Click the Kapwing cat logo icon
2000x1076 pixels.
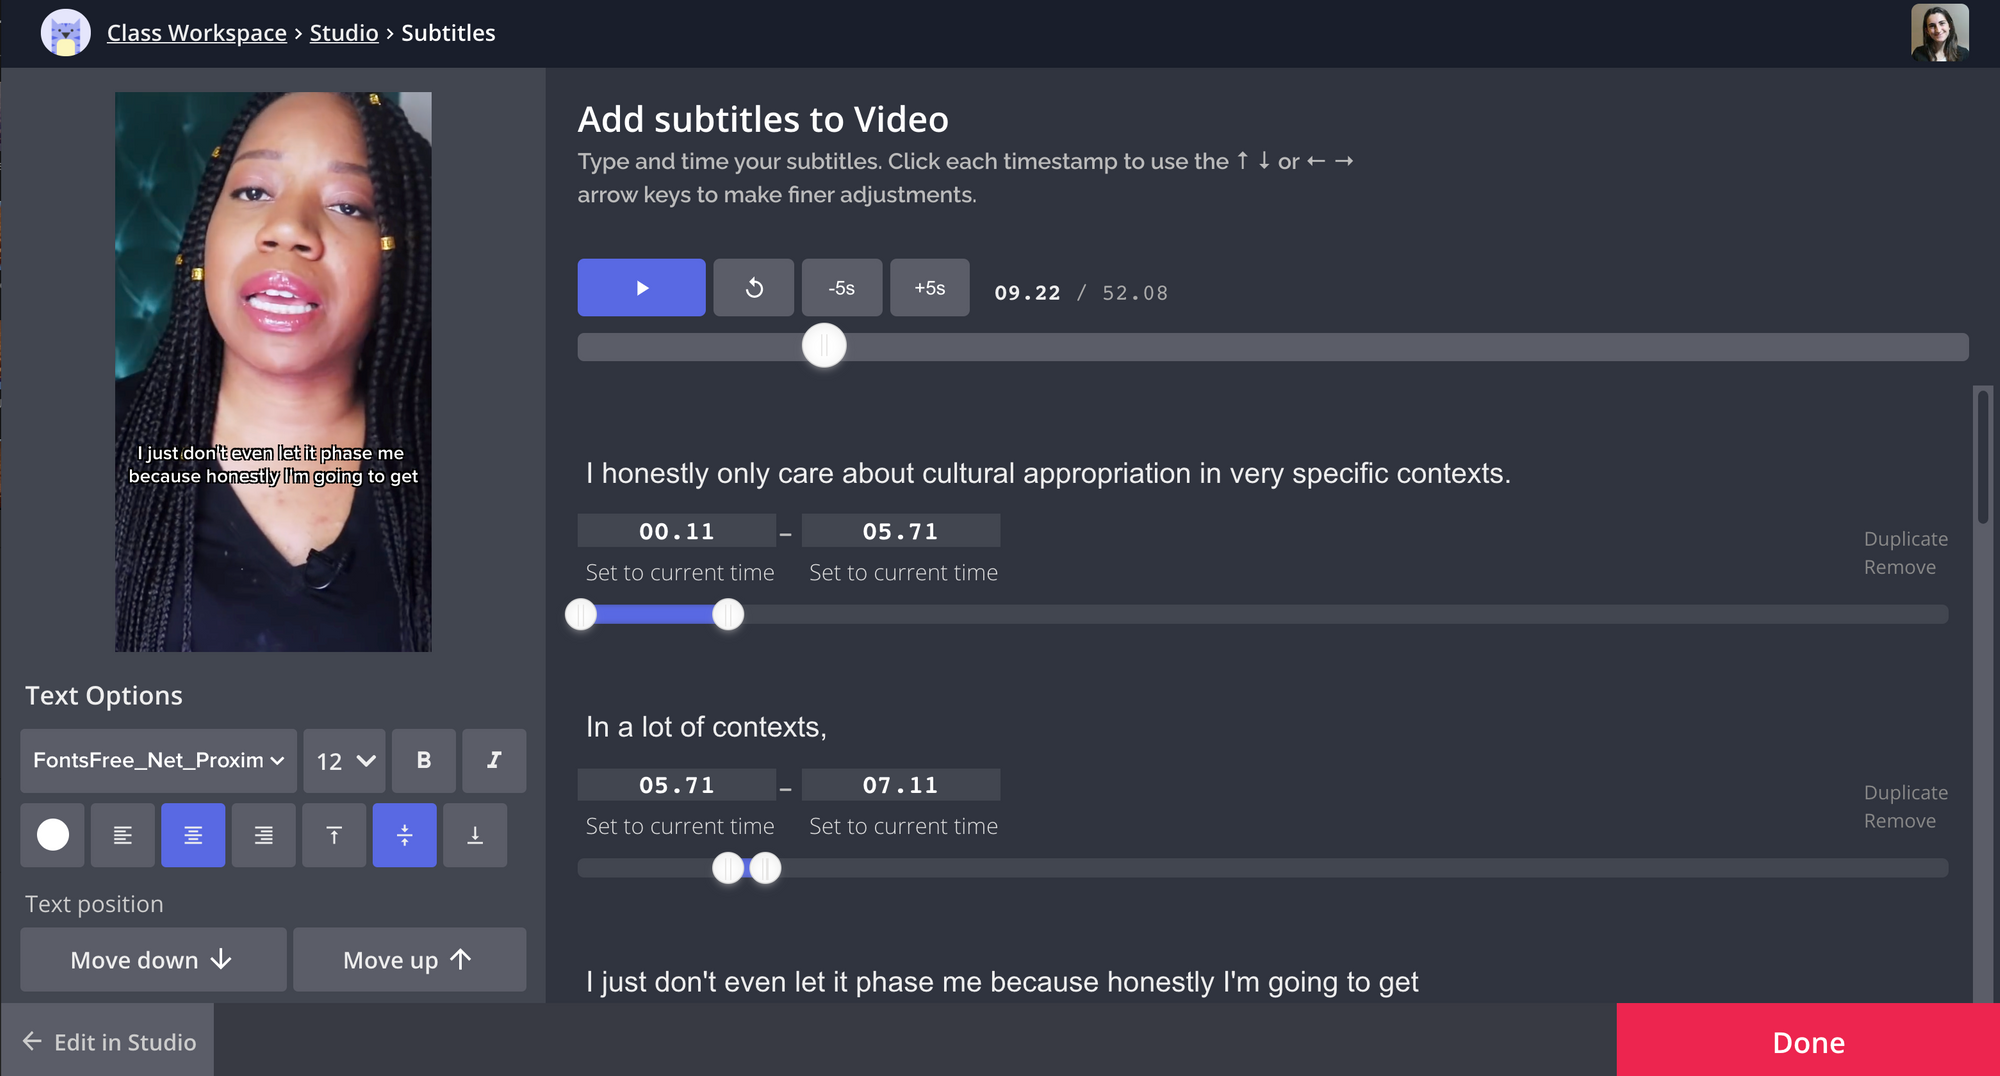click(66, 33)
